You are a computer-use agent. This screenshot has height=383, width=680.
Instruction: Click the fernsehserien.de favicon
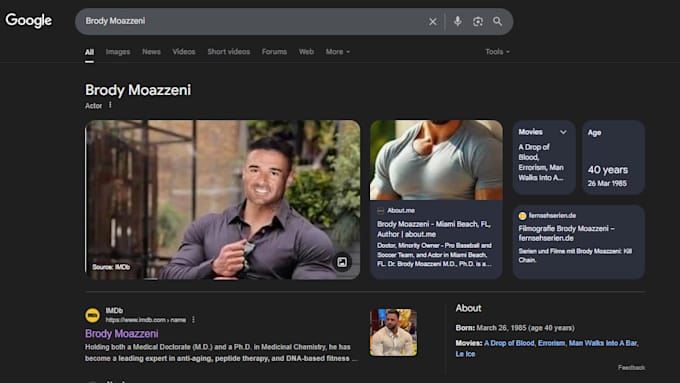point(522,216)
